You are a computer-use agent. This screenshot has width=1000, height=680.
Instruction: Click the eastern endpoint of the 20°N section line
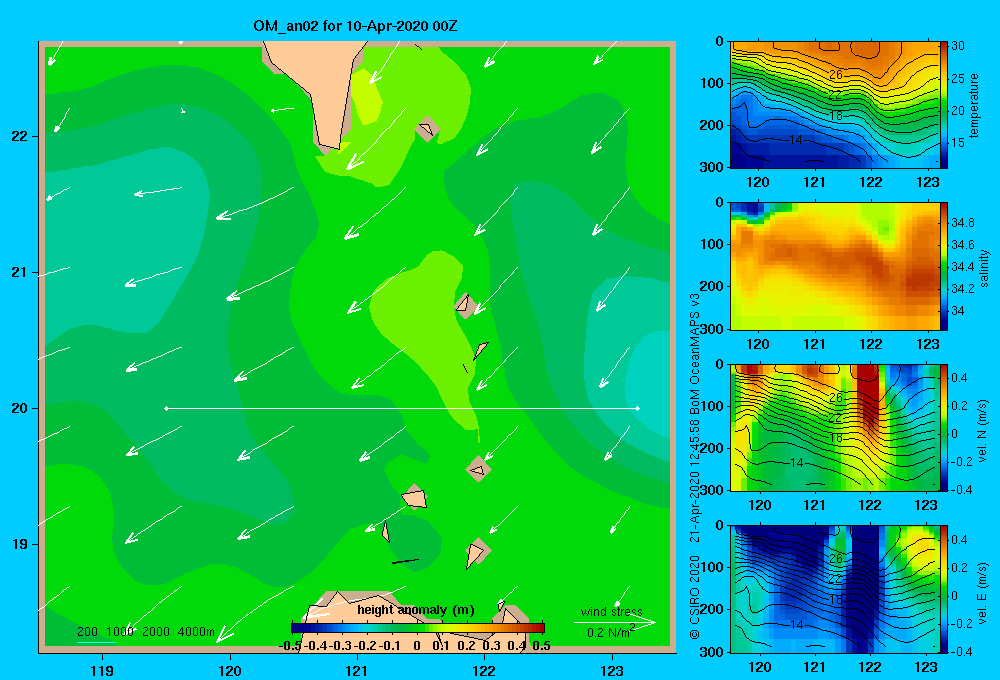(638, 408)
